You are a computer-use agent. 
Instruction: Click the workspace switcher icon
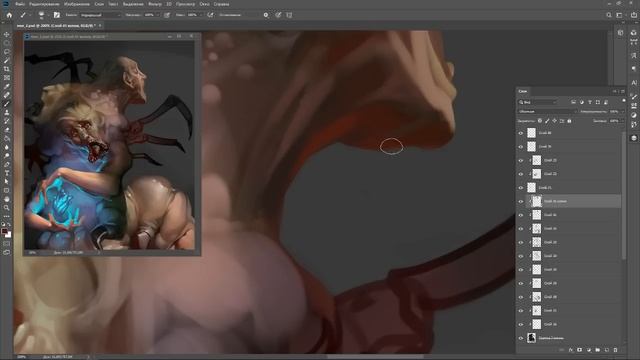[x=619, y=15]
